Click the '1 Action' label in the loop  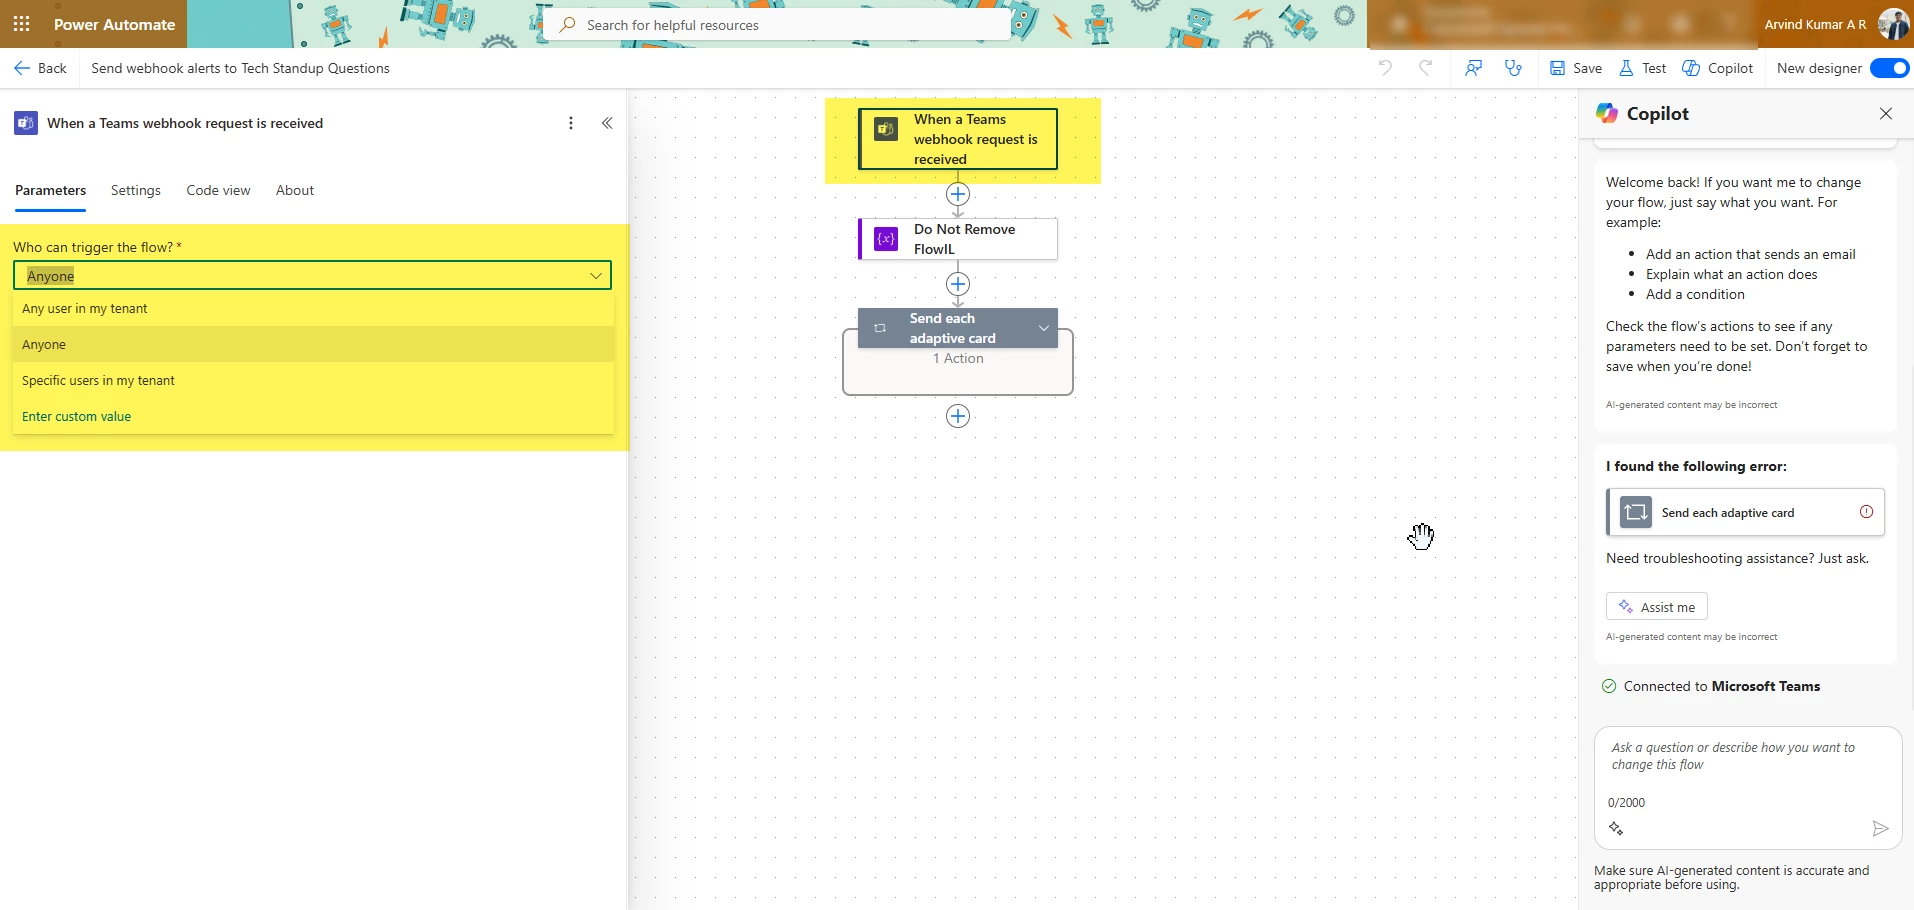[x=958, y=359]
